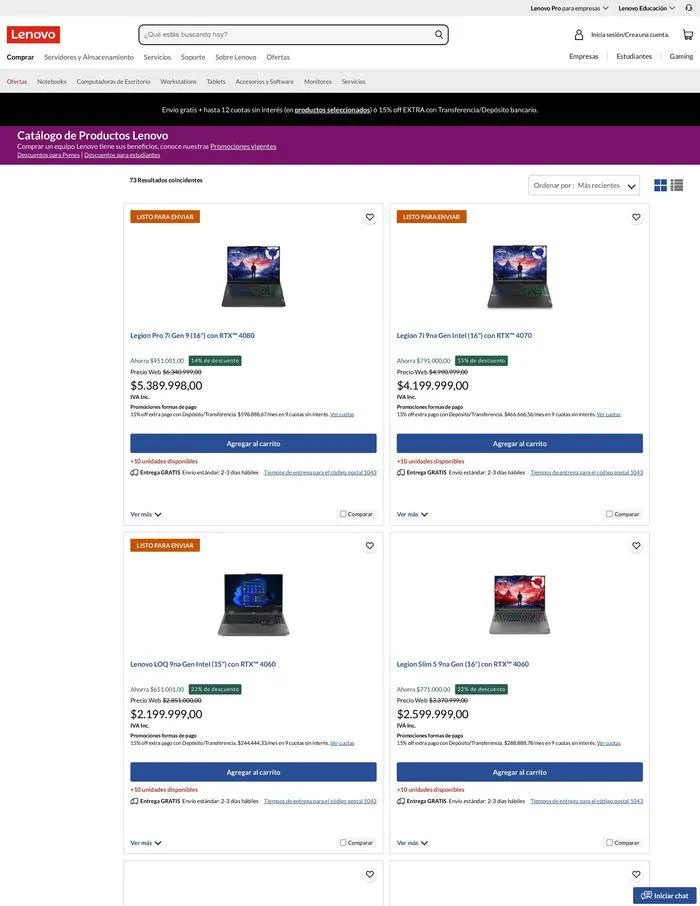Select the Workstations category

[178, 81]
